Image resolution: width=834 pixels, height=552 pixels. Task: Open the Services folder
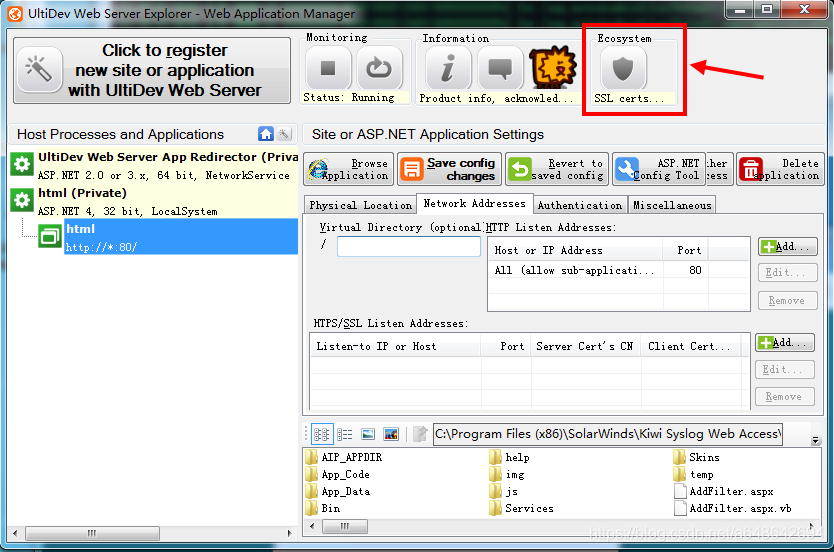[x=521, y=508]
